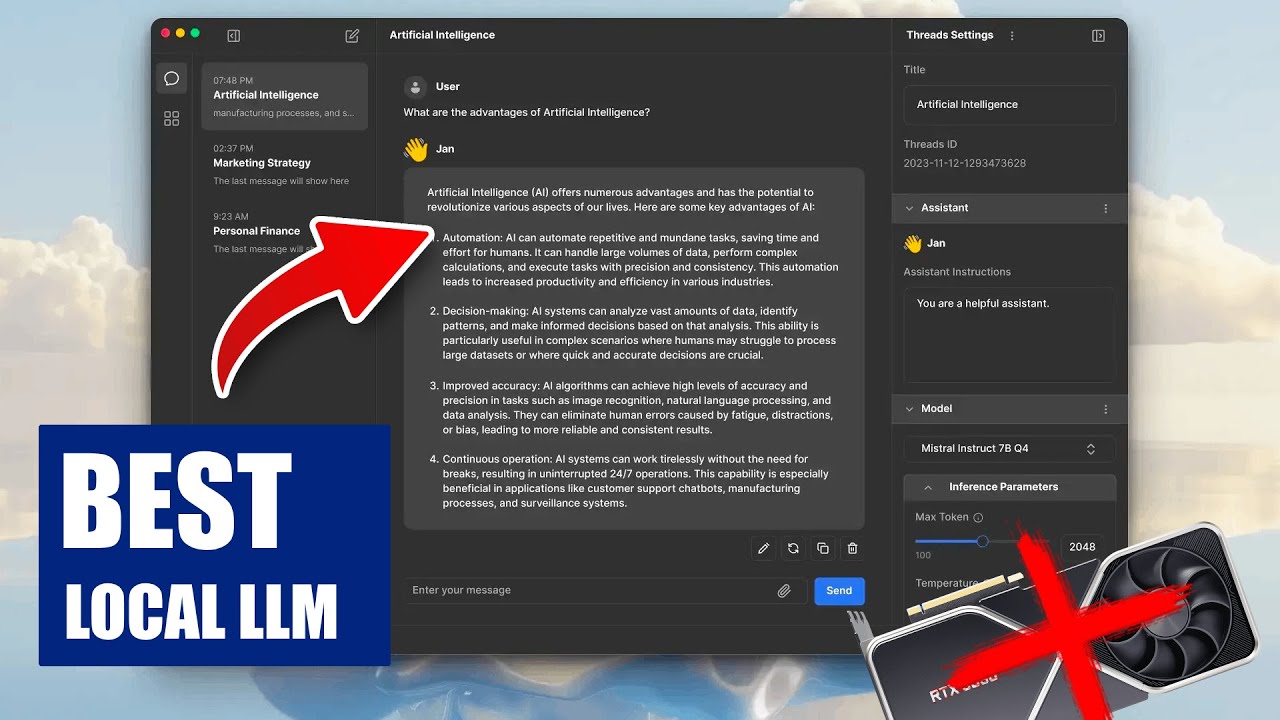Viewport: 1280px width, 720px height.
Task: Click the Max Token info icon
Action: click(978, 517)
